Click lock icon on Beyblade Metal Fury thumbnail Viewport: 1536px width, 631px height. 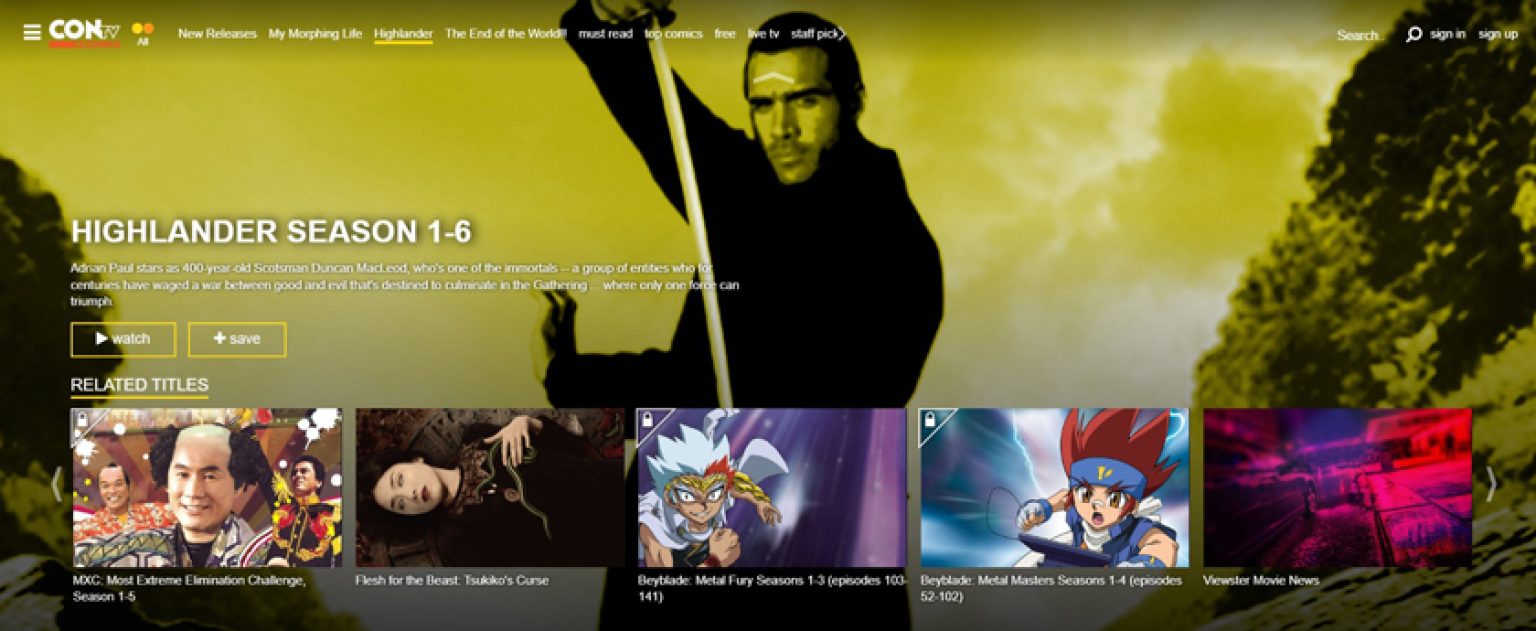pyautogui.click(x=648, y=420)
